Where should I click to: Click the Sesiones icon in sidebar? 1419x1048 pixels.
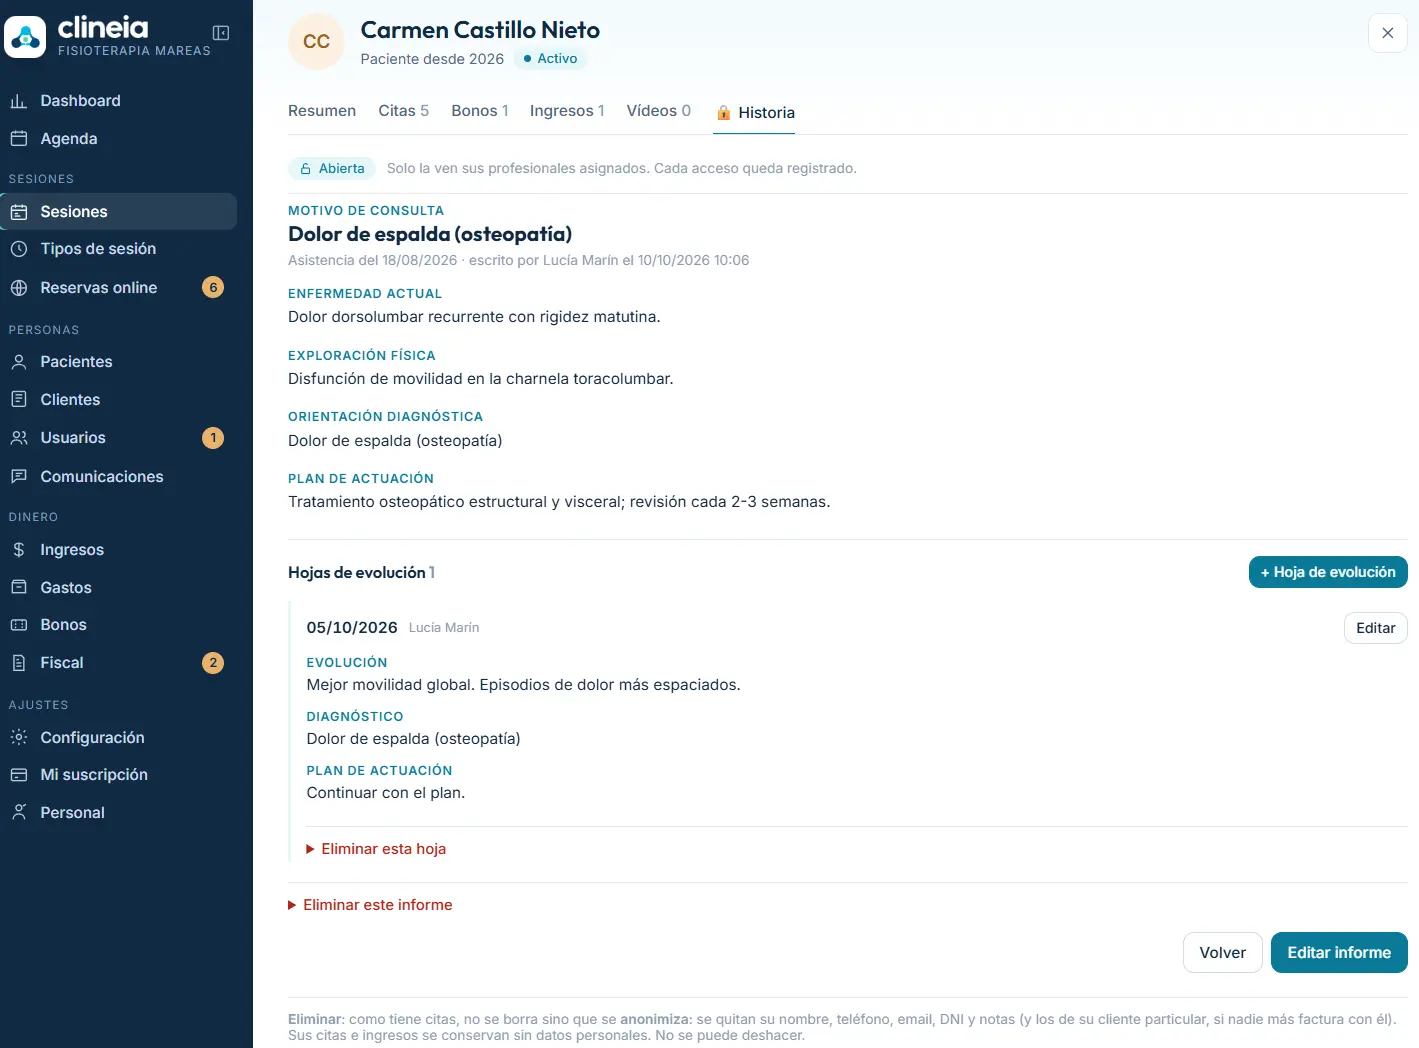tap(18, 212)
